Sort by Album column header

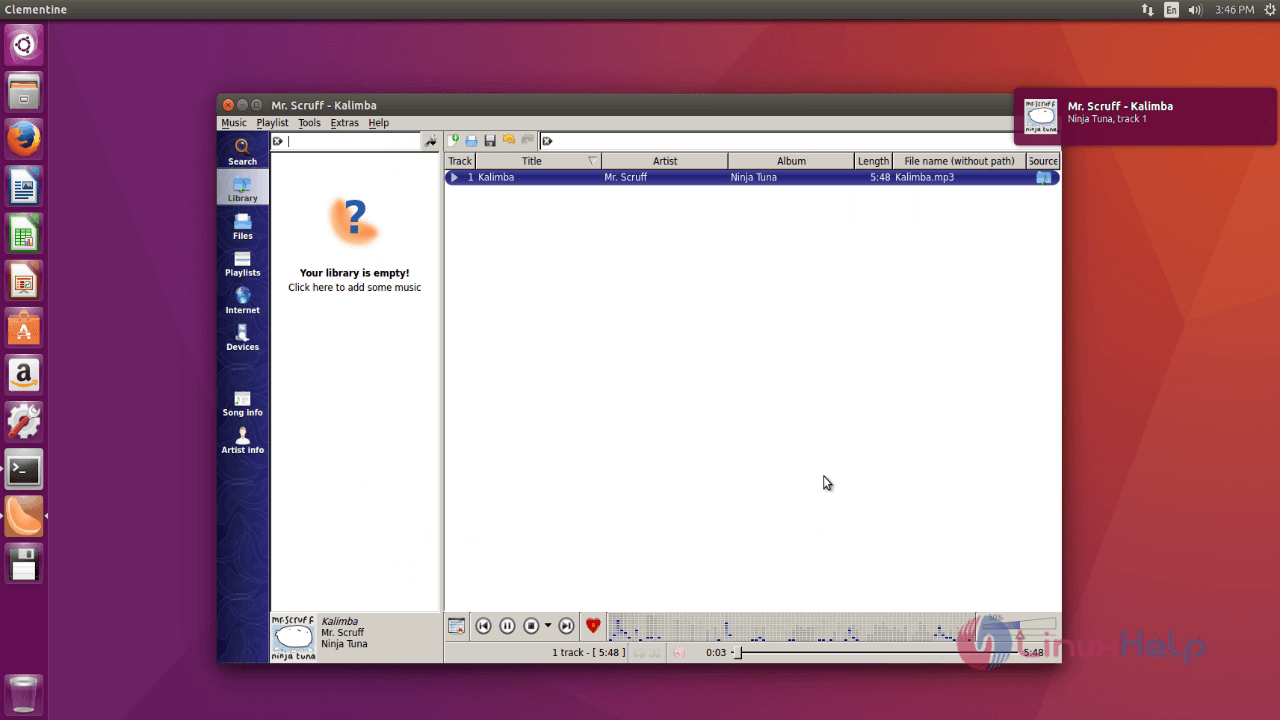tap(791, 161)
